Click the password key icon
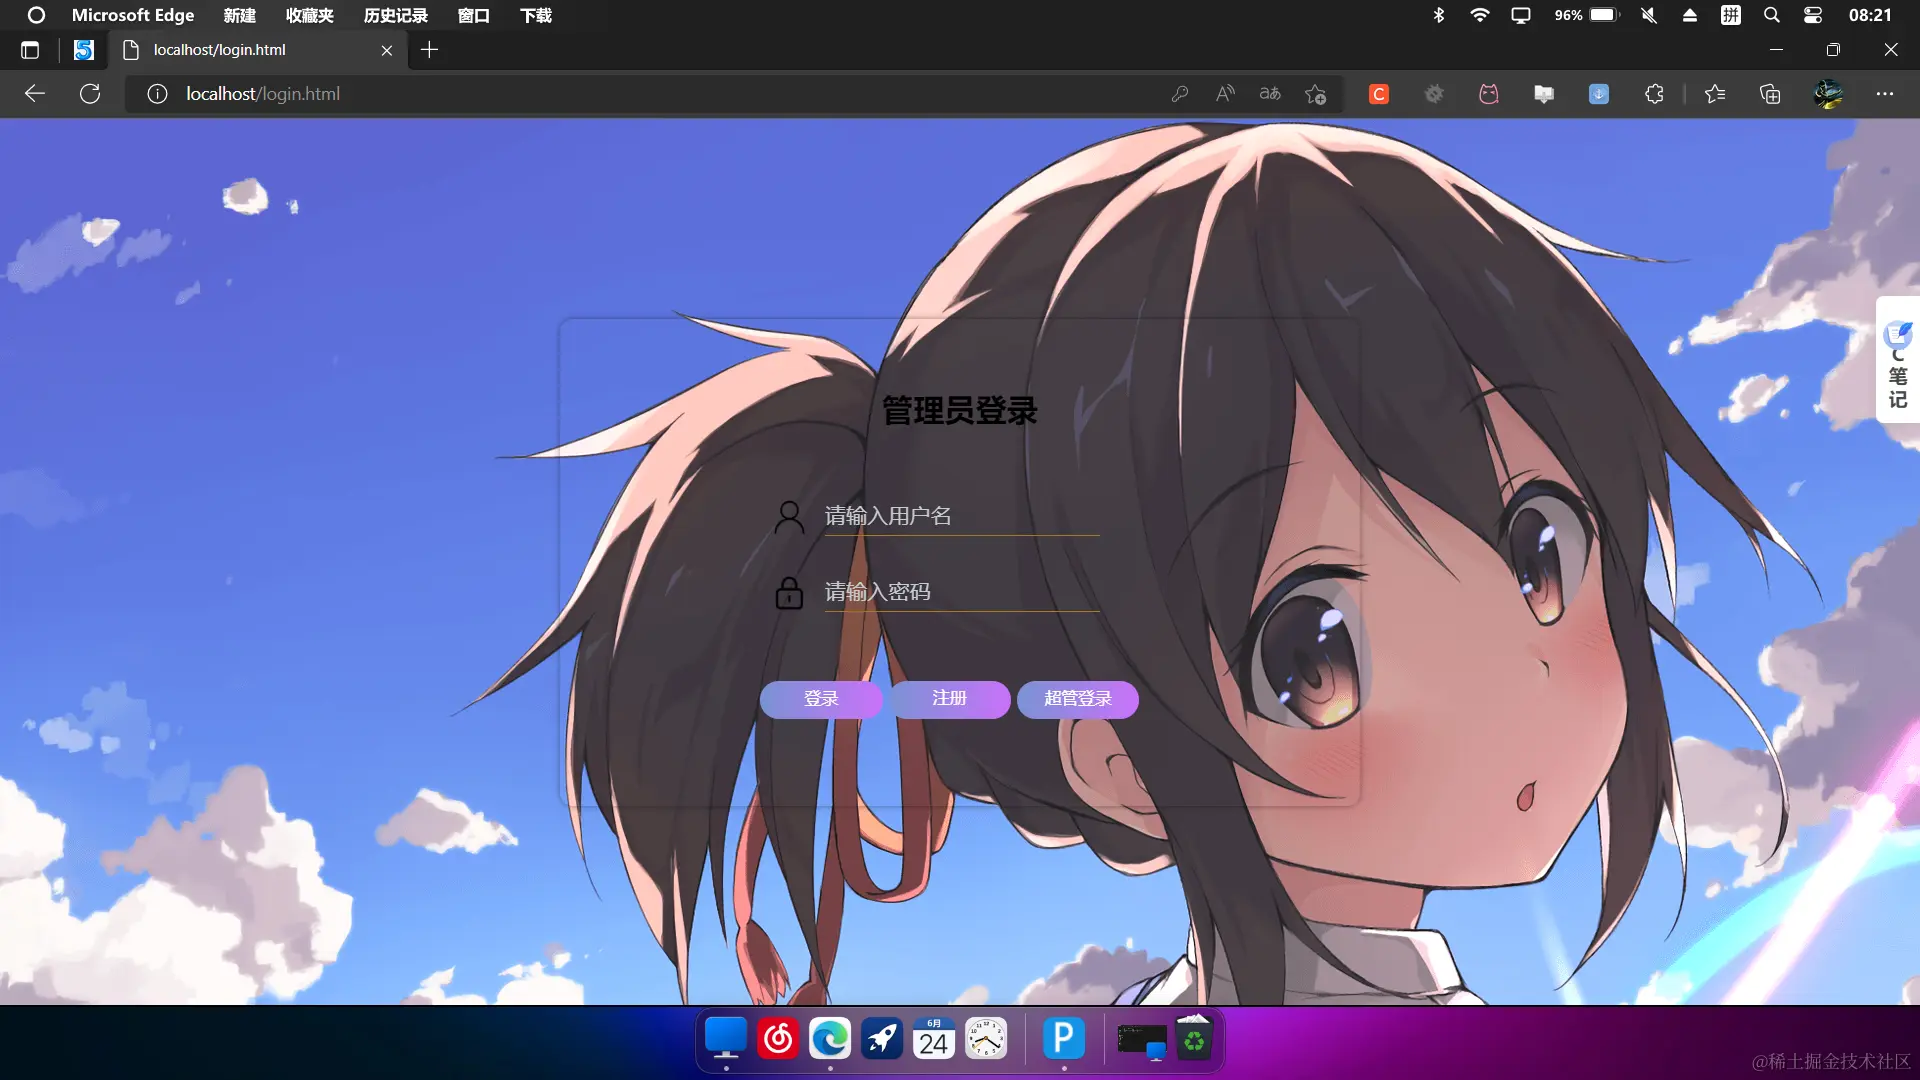This screenshot has height=1080, width=1920. [1180, 94]
